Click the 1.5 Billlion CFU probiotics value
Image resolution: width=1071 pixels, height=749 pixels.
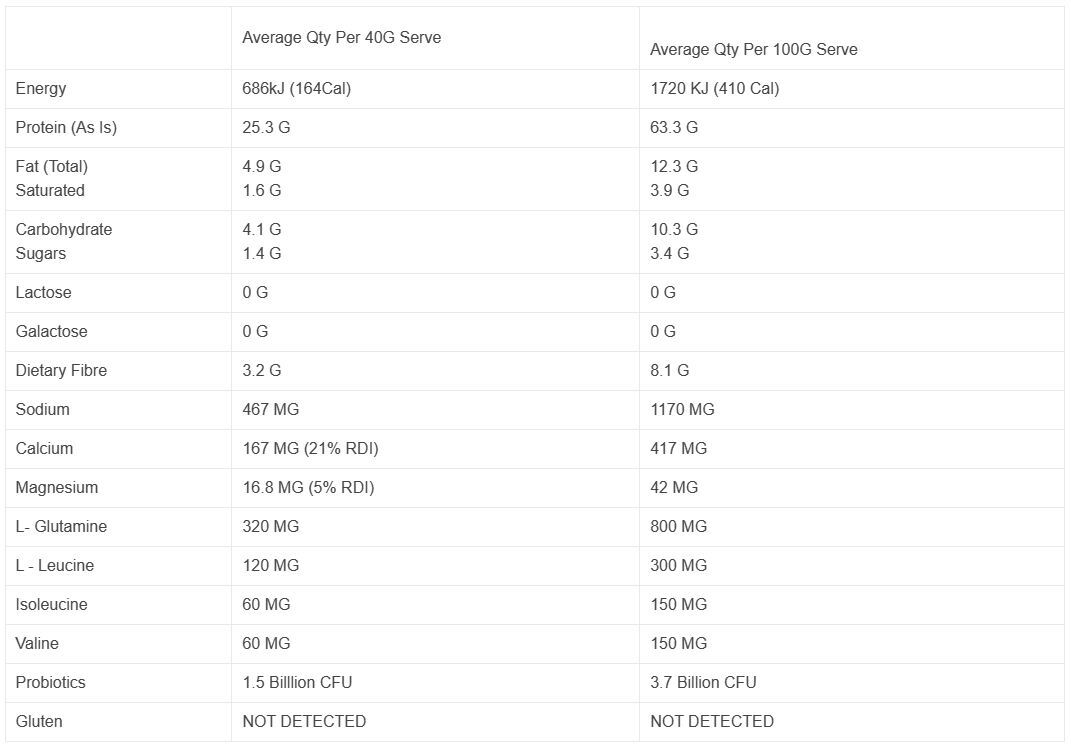pyautogui.click(x=297, y=682)
